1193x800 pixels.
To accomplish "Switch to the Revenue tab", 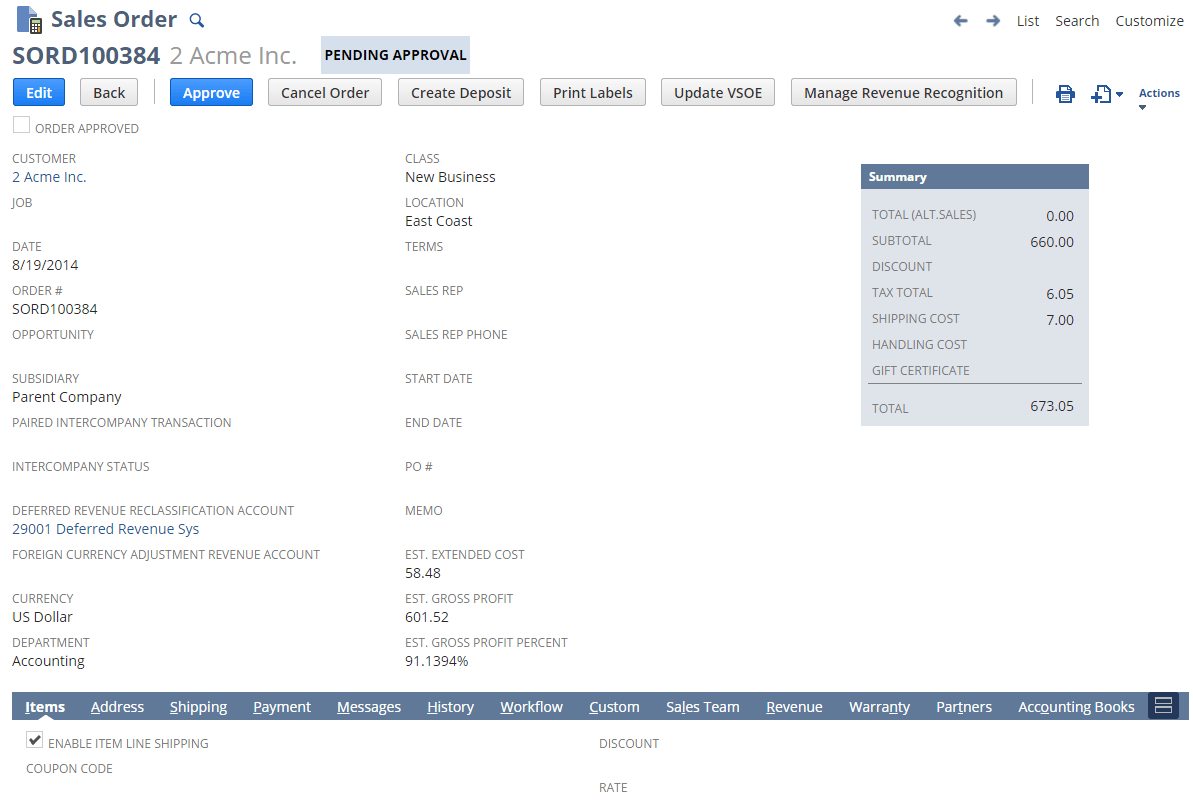I will coord(794,706).
